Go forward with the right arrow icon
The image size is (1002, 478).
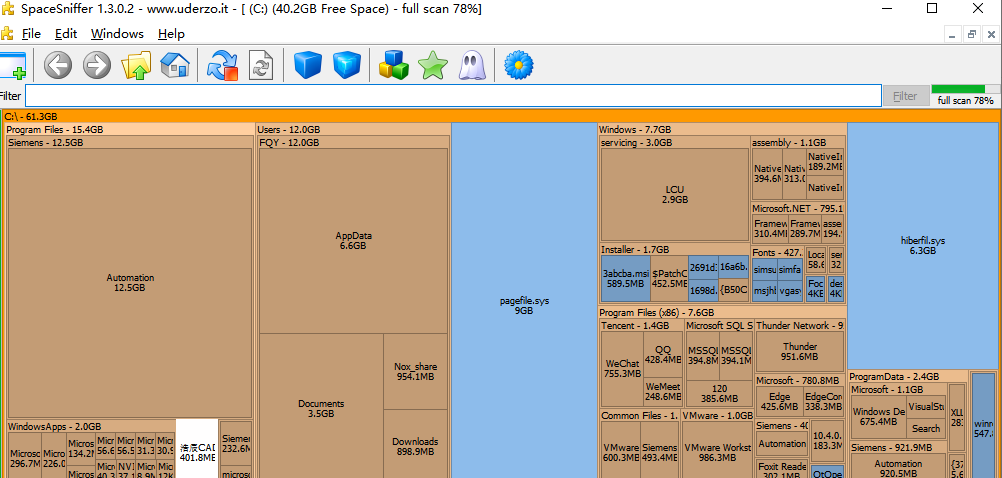97,65
